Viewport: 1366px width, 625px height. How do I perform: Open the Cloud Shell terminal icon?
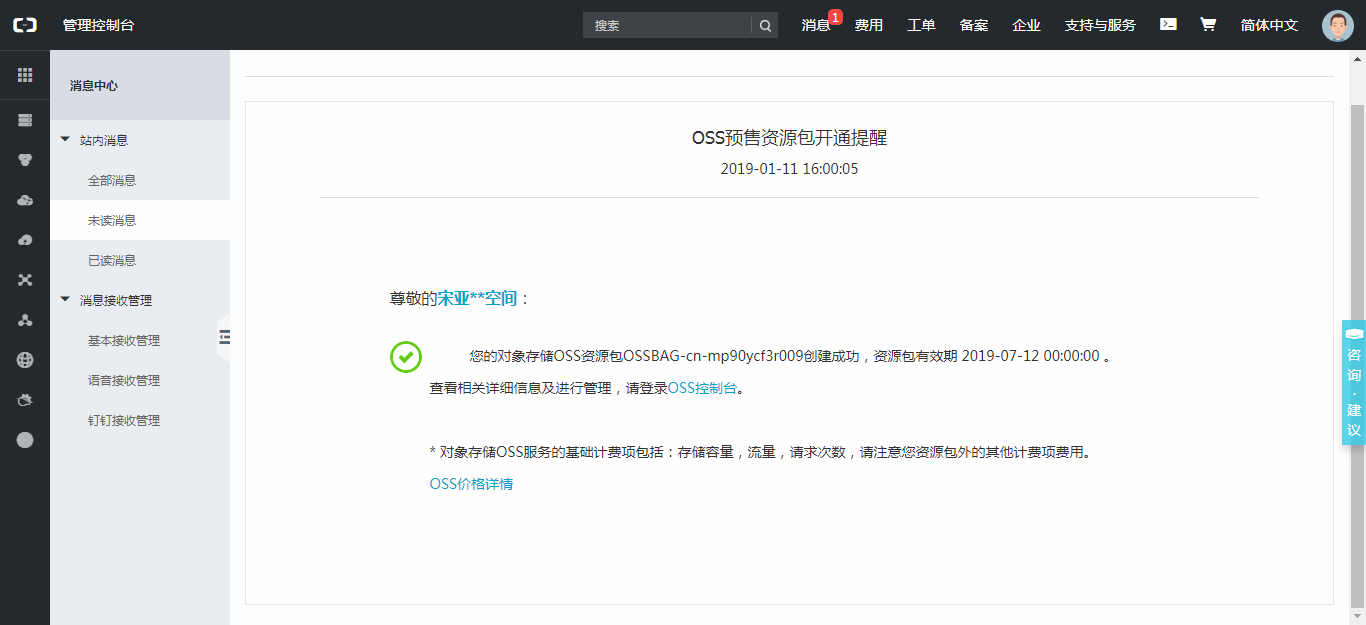pos(1168,24)
